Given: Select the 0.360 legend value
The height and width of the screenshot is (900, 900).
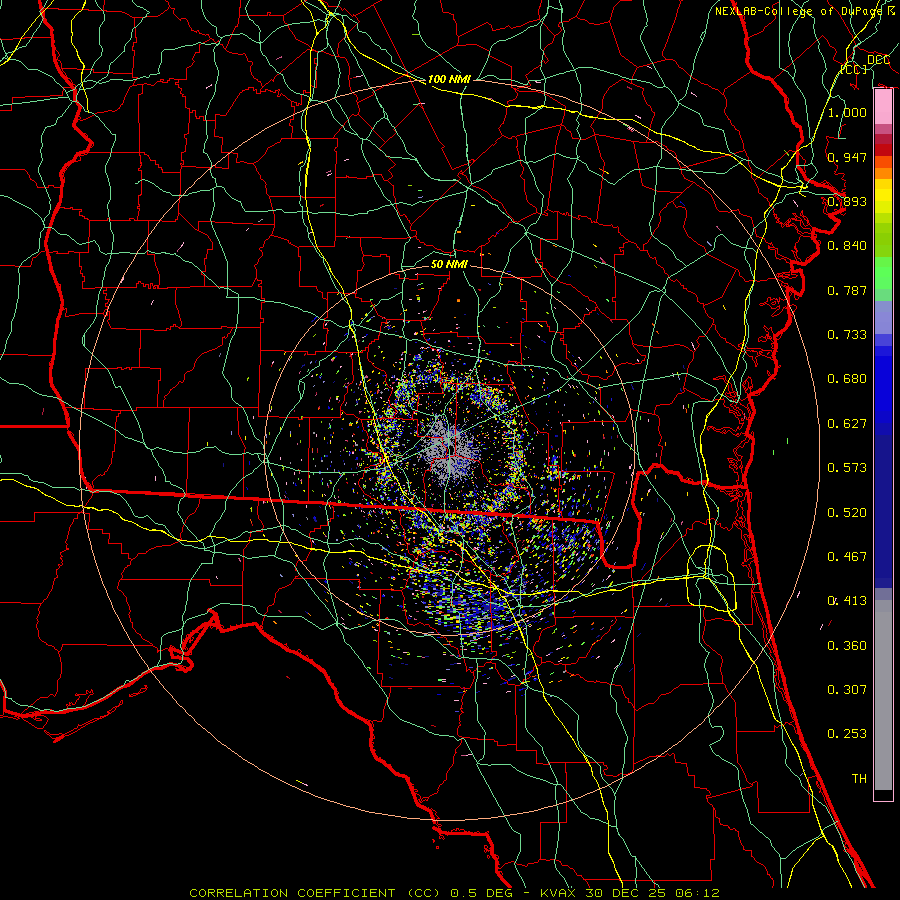Looking at the screenshot, I should 847,646.
